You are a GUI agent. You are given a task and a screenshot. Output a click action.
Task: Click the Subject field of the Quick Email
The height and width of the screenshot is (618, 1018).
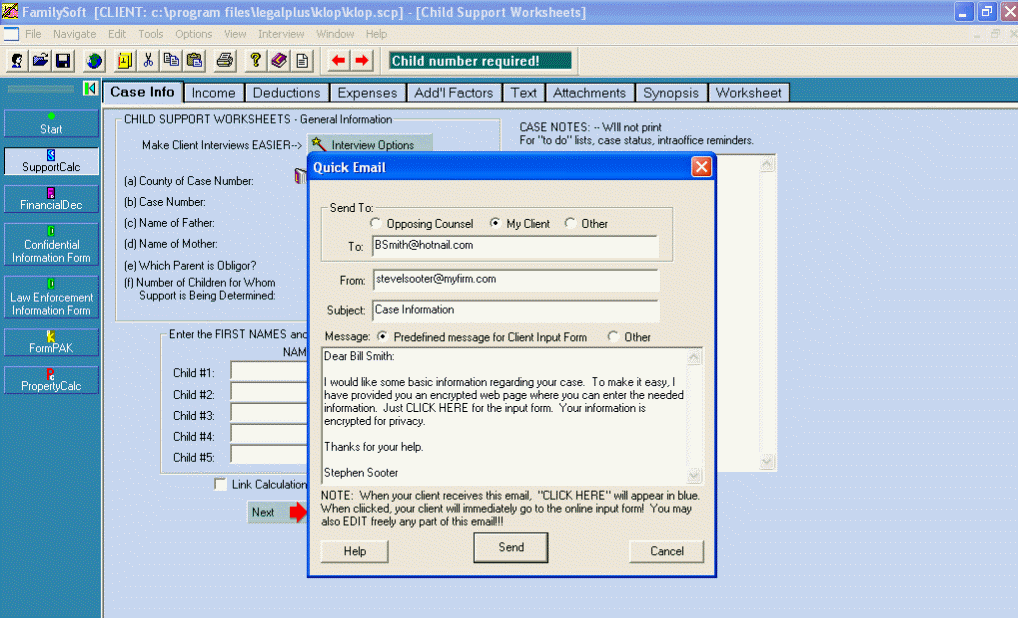(x=515, y=311)
